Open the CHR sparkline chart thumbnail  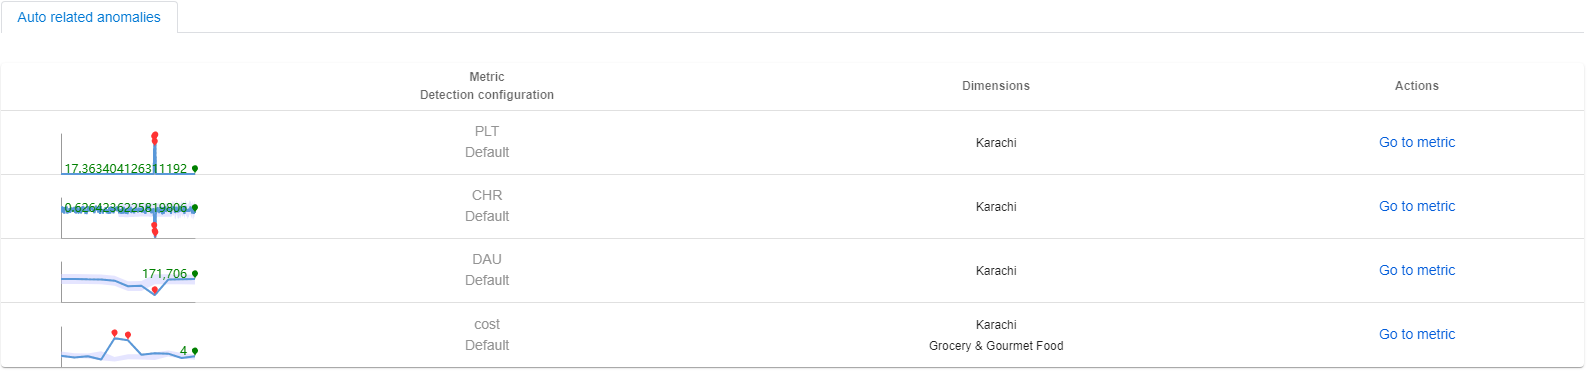pyautogui.click(x=129, y=216)
